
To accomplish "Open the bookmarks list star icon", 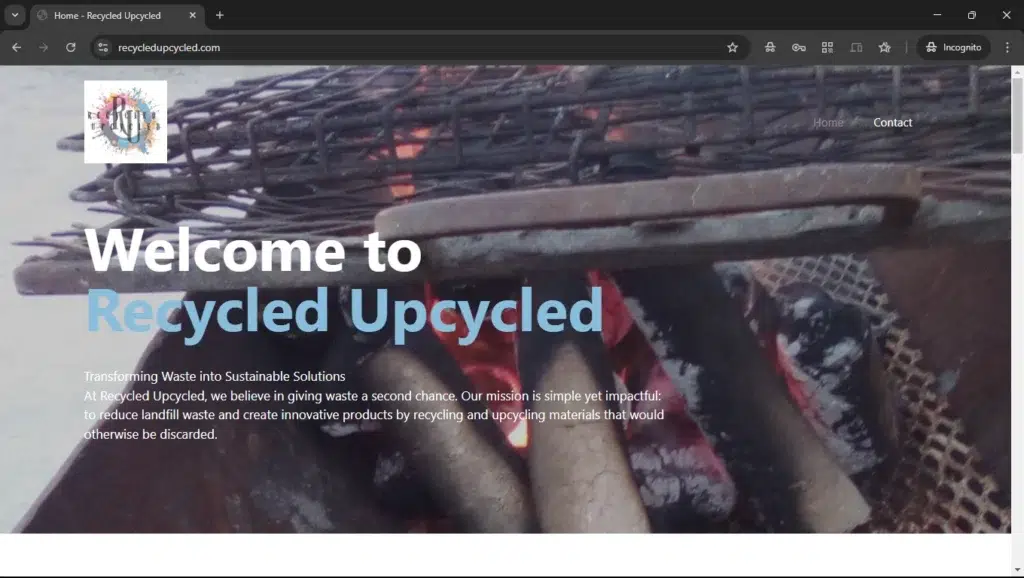I will 884,47.
